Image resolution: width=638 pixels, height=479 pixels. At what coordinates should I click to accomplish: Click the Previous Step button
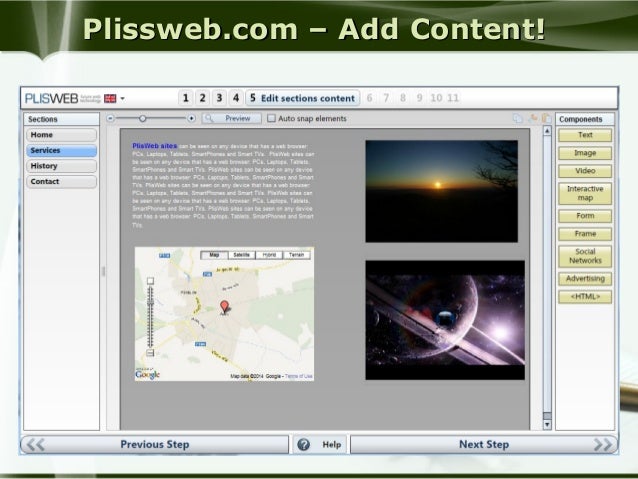pos(155,444)
